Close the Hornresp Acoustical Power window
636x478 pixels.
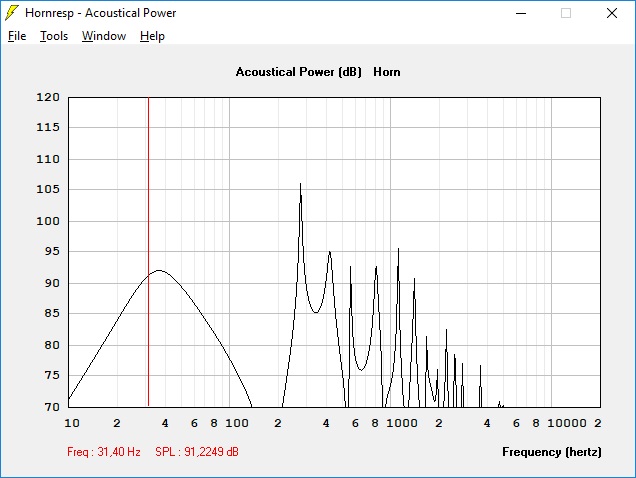612,13
